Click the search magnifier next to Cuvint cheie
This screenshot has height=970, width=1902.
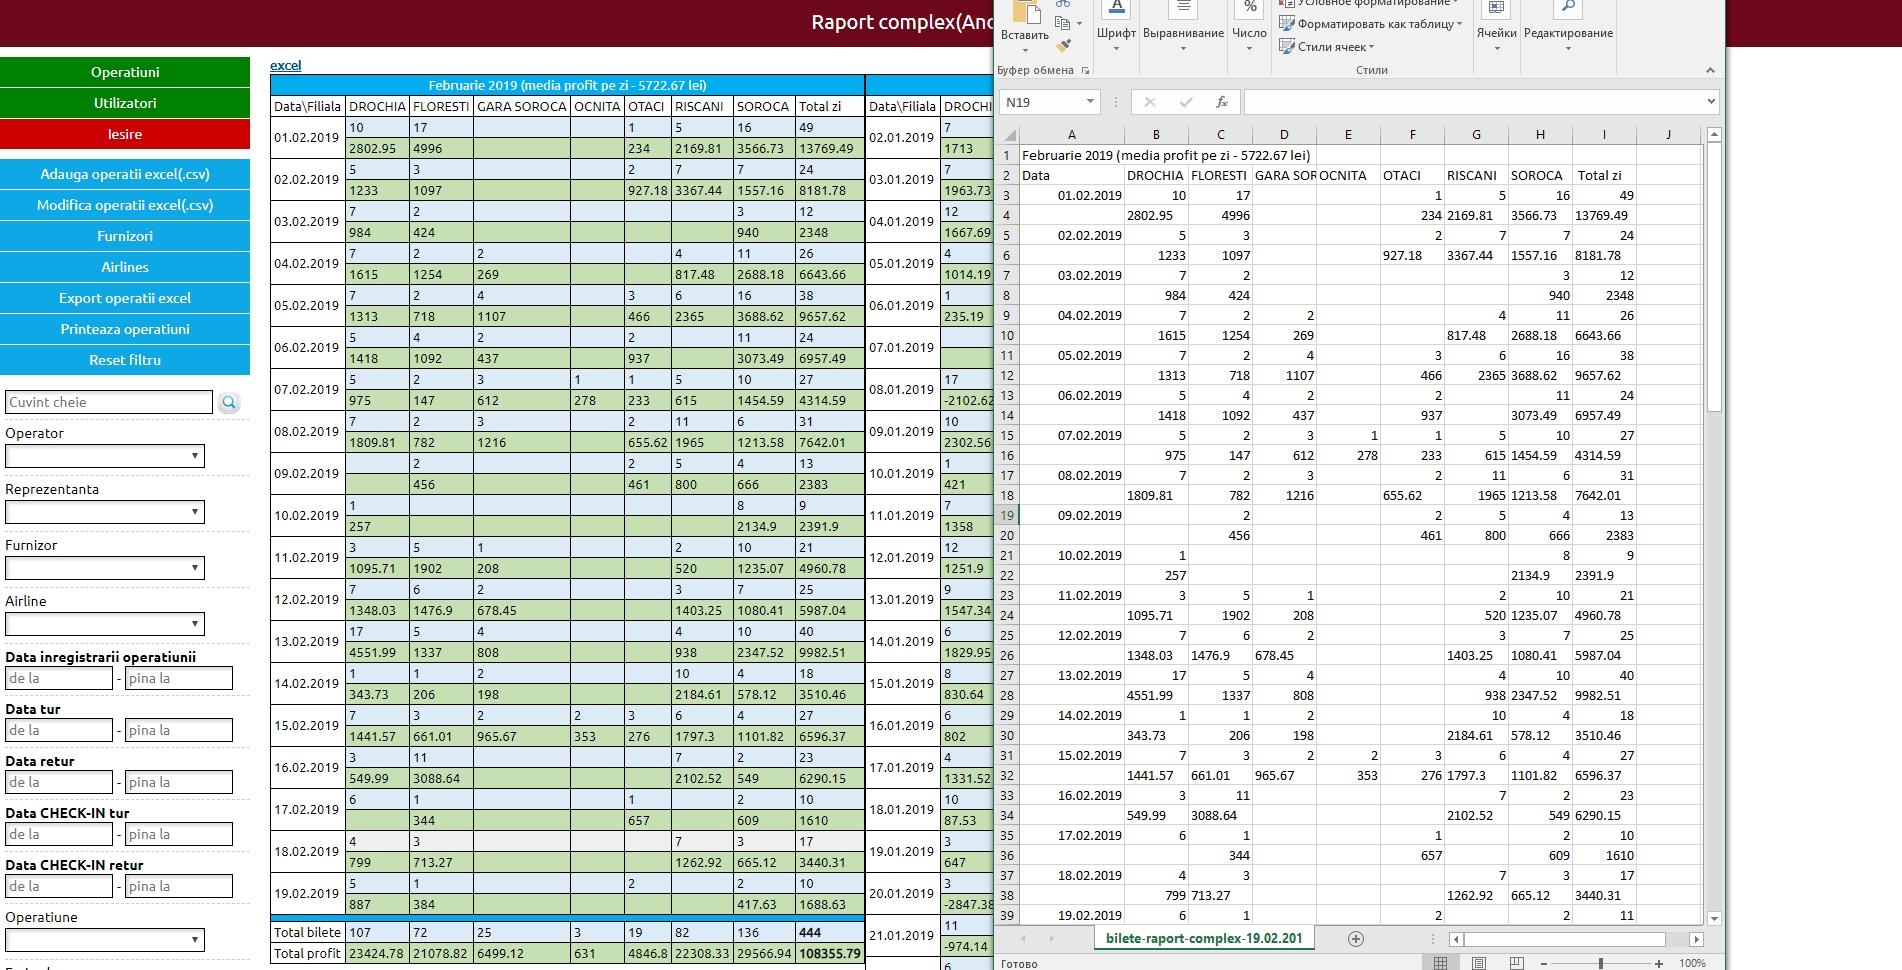(229, 402)
